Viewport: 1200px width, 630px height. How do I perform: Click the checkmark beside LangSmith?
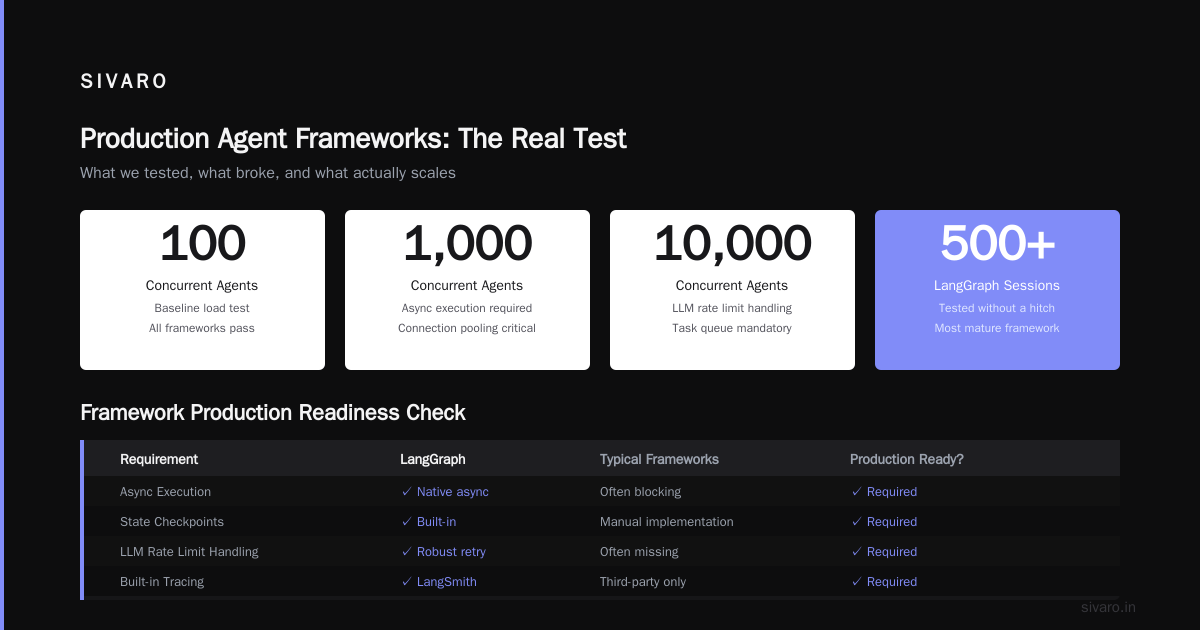(406, 582)
